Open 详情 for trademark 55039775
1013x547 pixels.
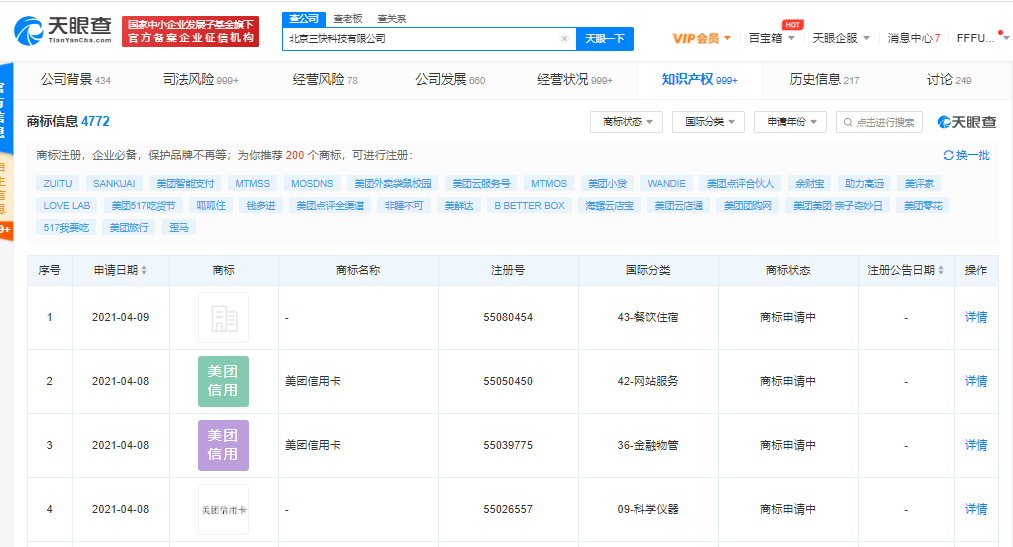pyautogui.click(x=976, y=445)
